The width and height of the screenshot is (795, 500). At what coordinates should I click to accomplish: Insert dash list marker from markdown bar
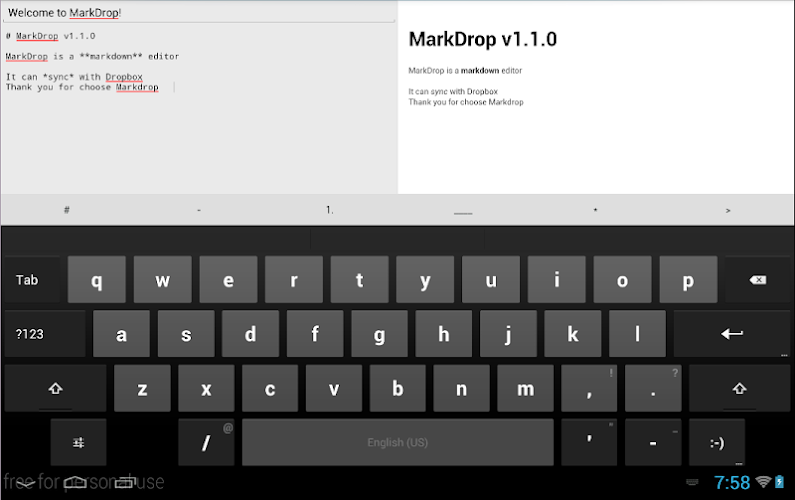click(x=199, y=210)
